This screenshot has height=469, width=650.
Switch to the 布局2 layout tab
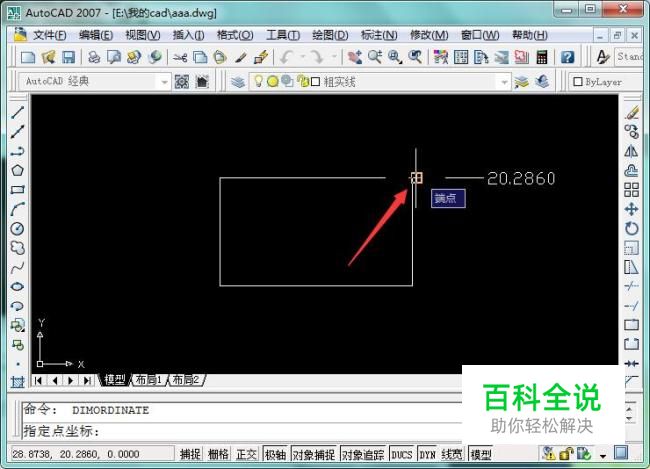coord(185,379)
